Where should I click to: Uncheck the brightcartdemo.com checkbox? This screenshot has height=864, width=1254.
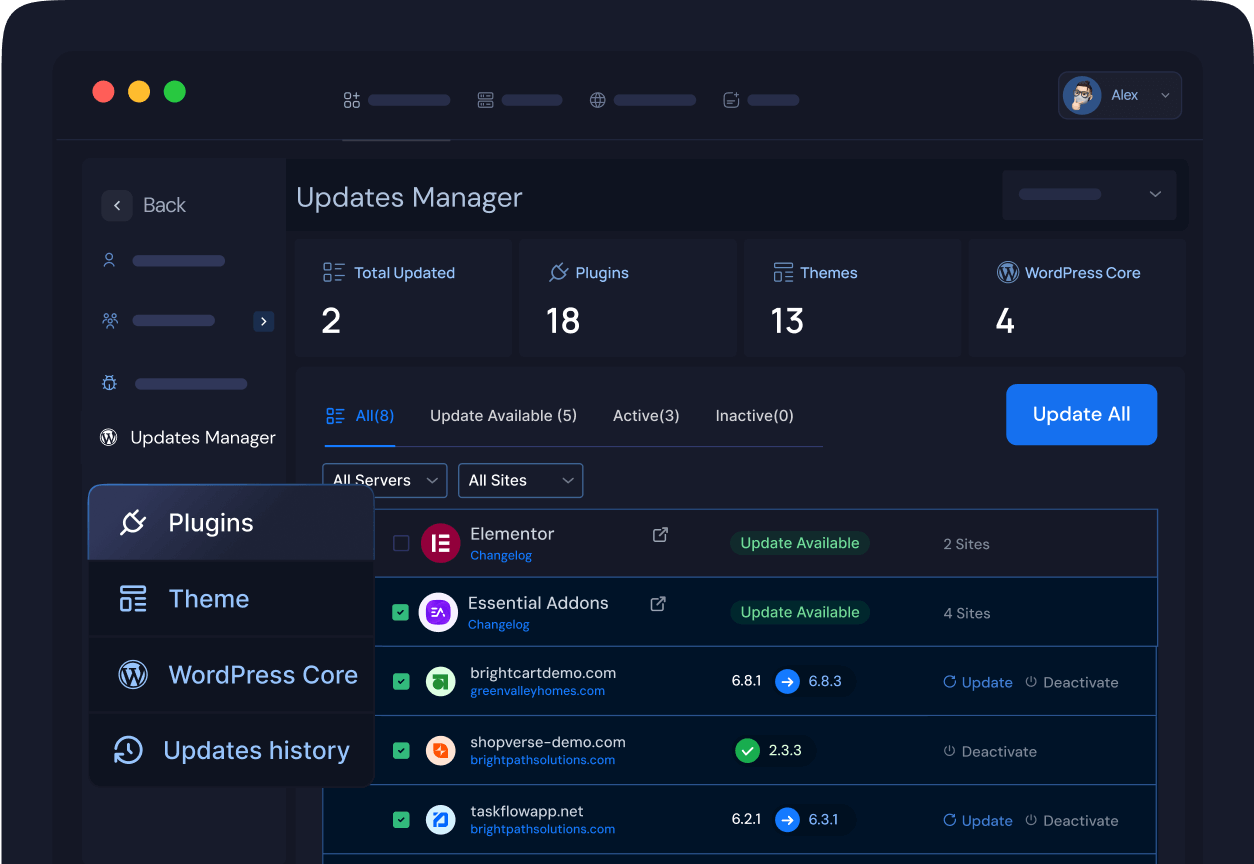point(401,682)
